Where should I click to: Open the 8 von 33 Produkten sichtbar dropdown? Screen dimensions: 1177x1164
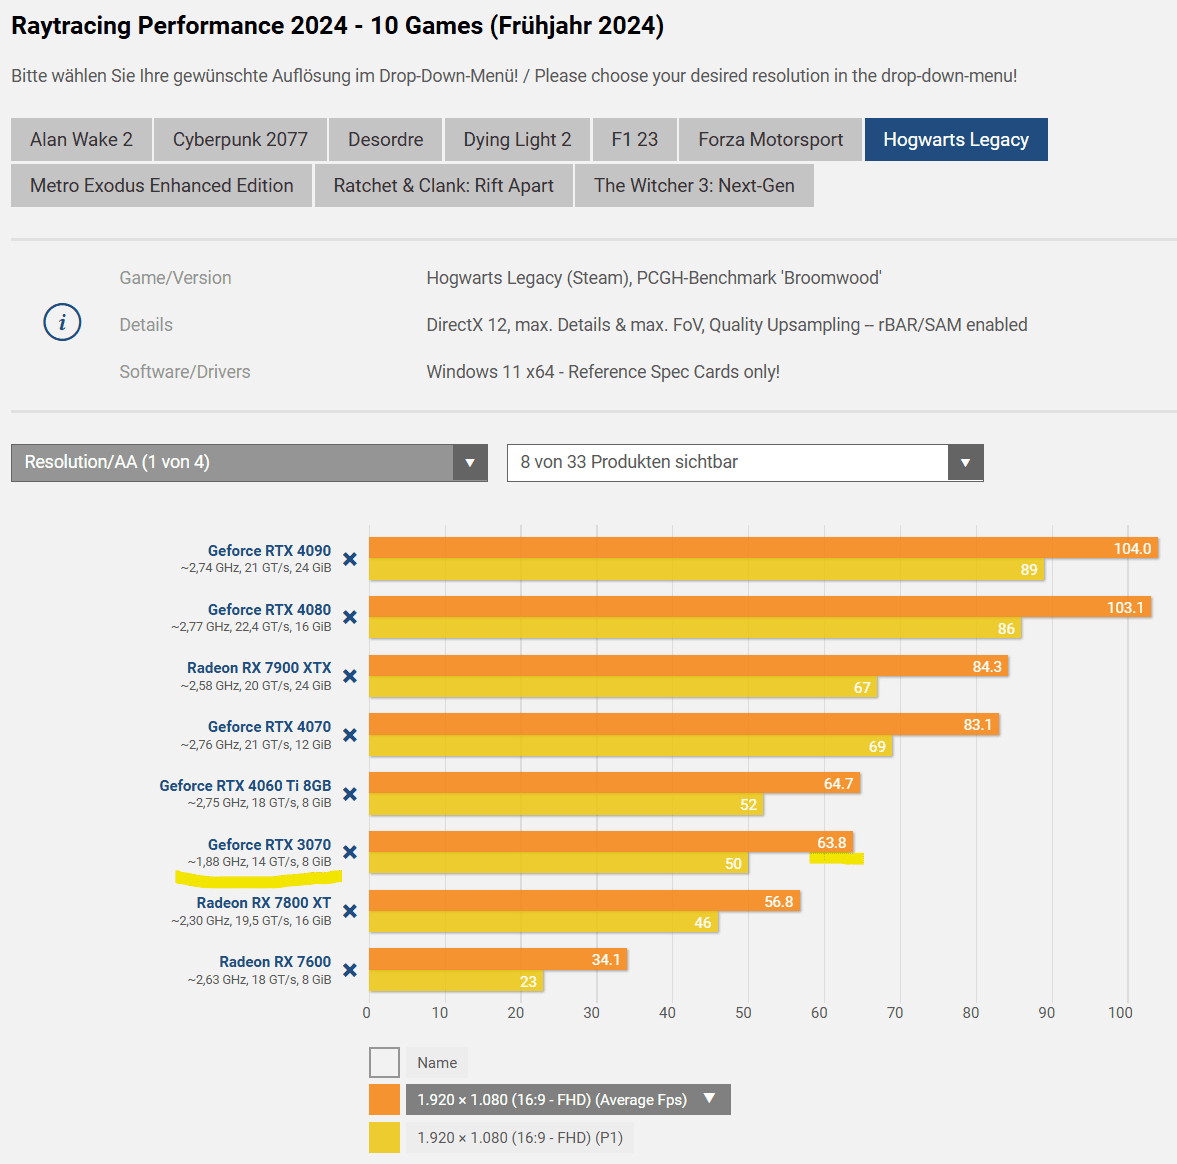745,462
